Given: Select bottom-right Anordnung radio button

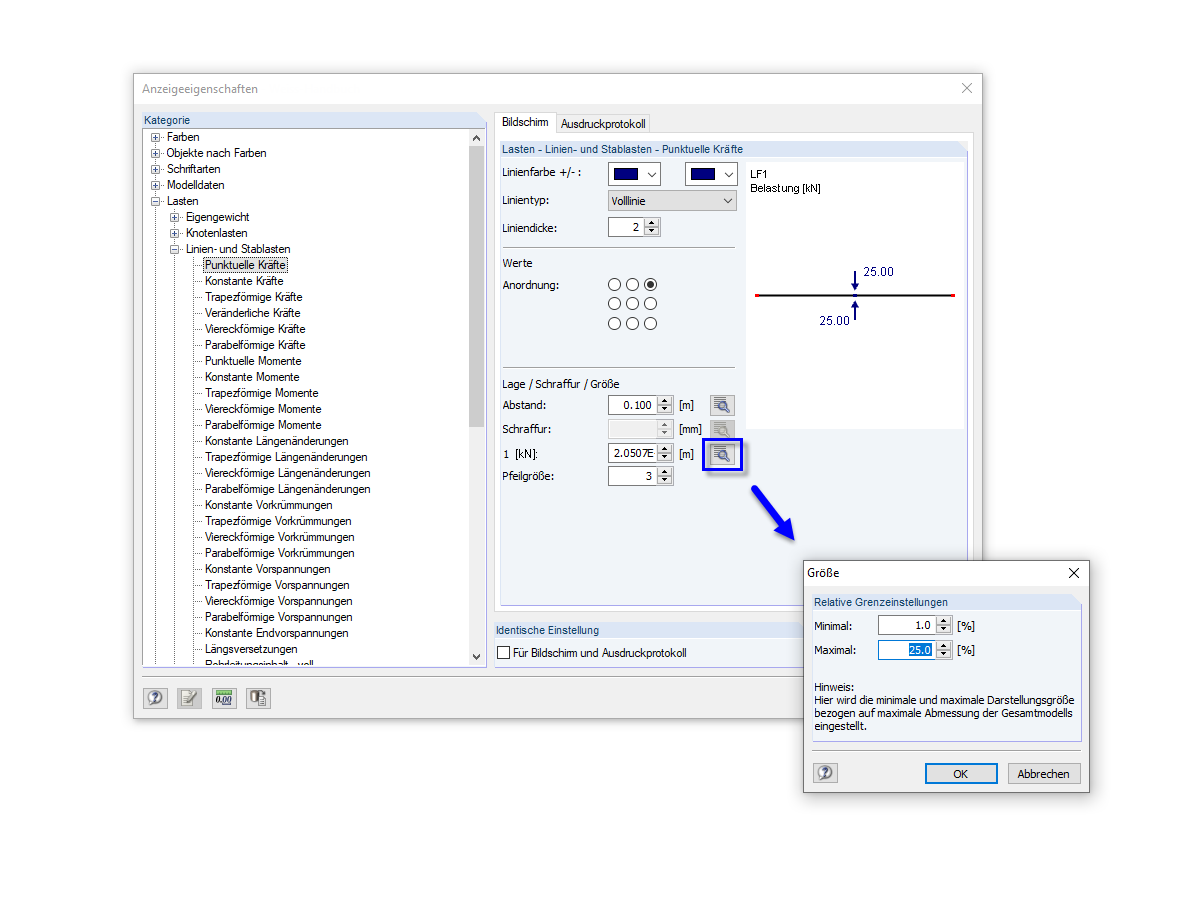Looking at the screenshot, I should (650, 323).
